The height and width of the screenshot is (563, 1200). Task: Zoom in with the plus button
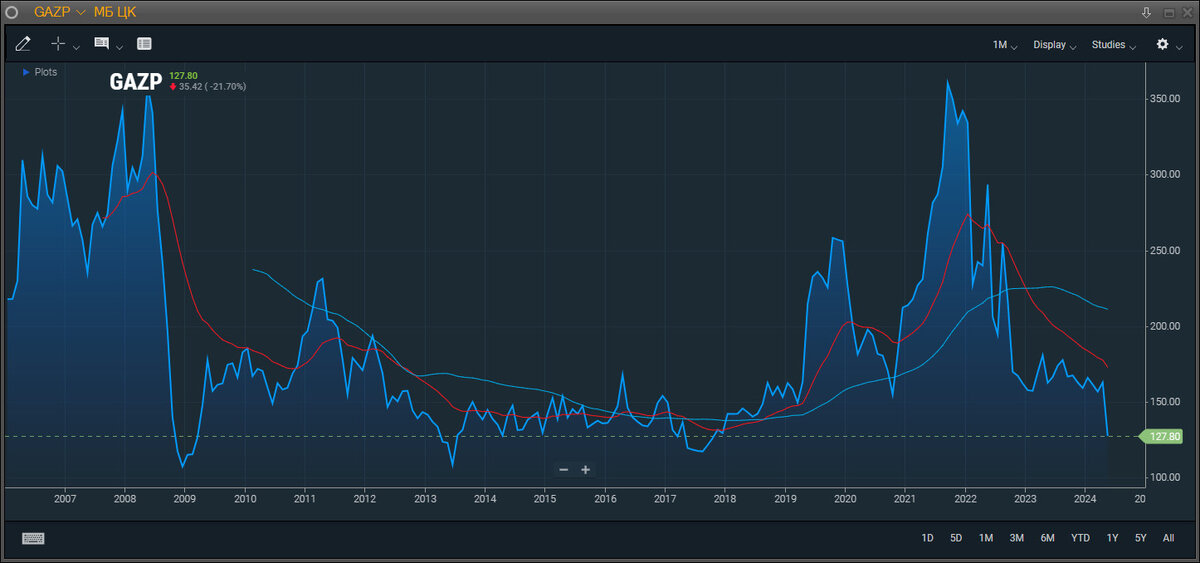(586, 470)
